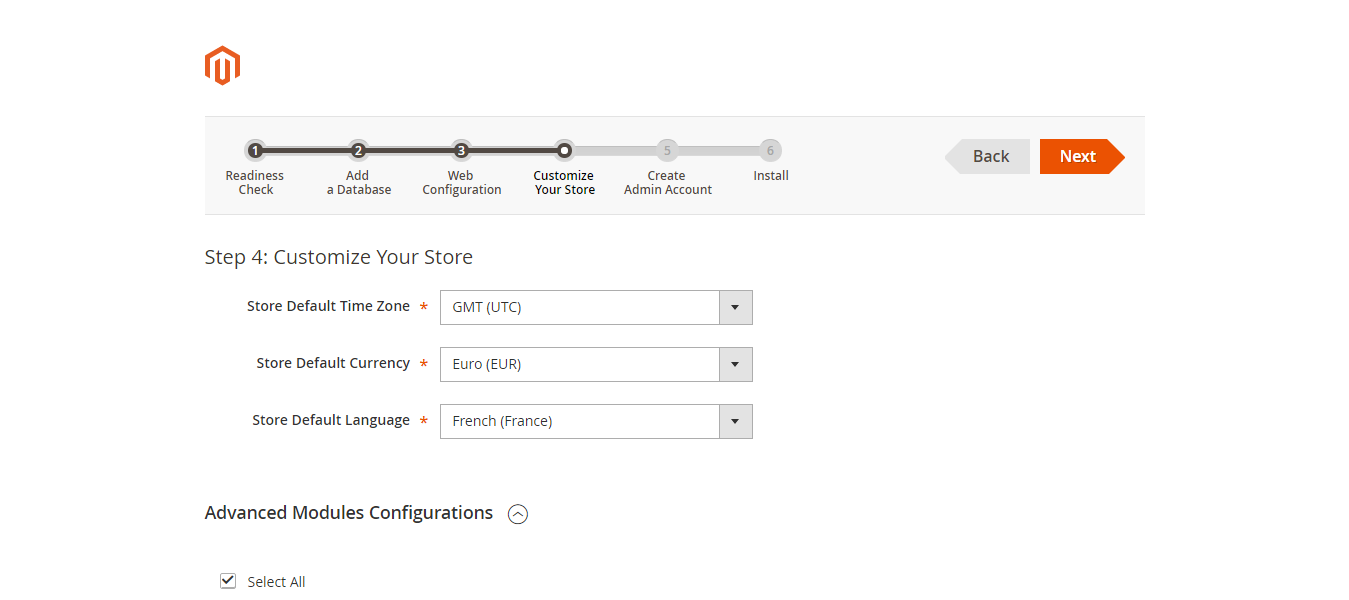Screen dimensions: 1349x600
Task: Open the Store Default Language dropdown
Action: point(736,421)
